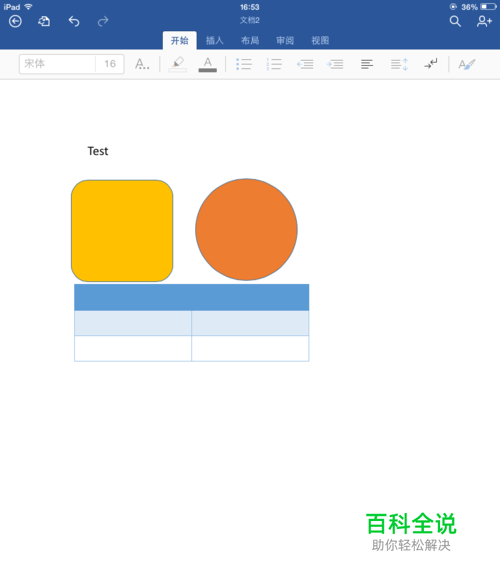Decrease paragraph indent

tap(305, 64)
